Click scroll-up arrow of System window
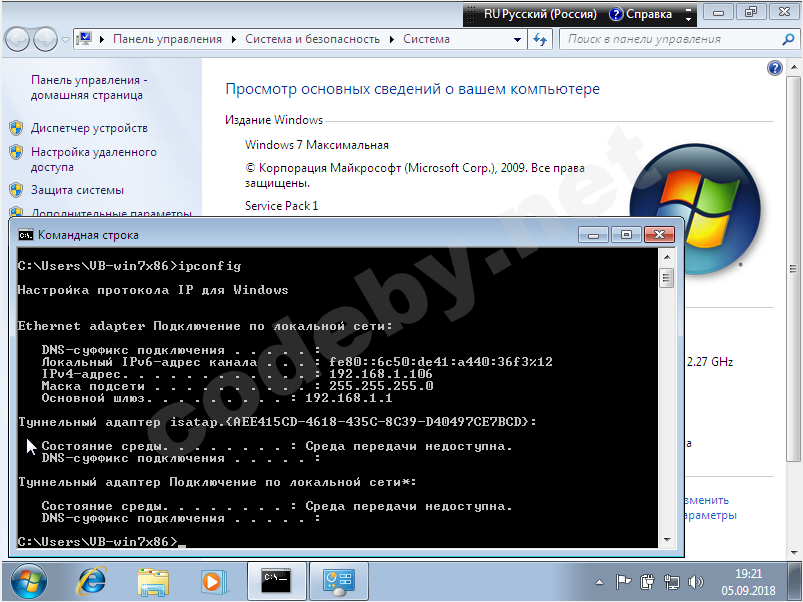803x602 pixels. point(794,68)
